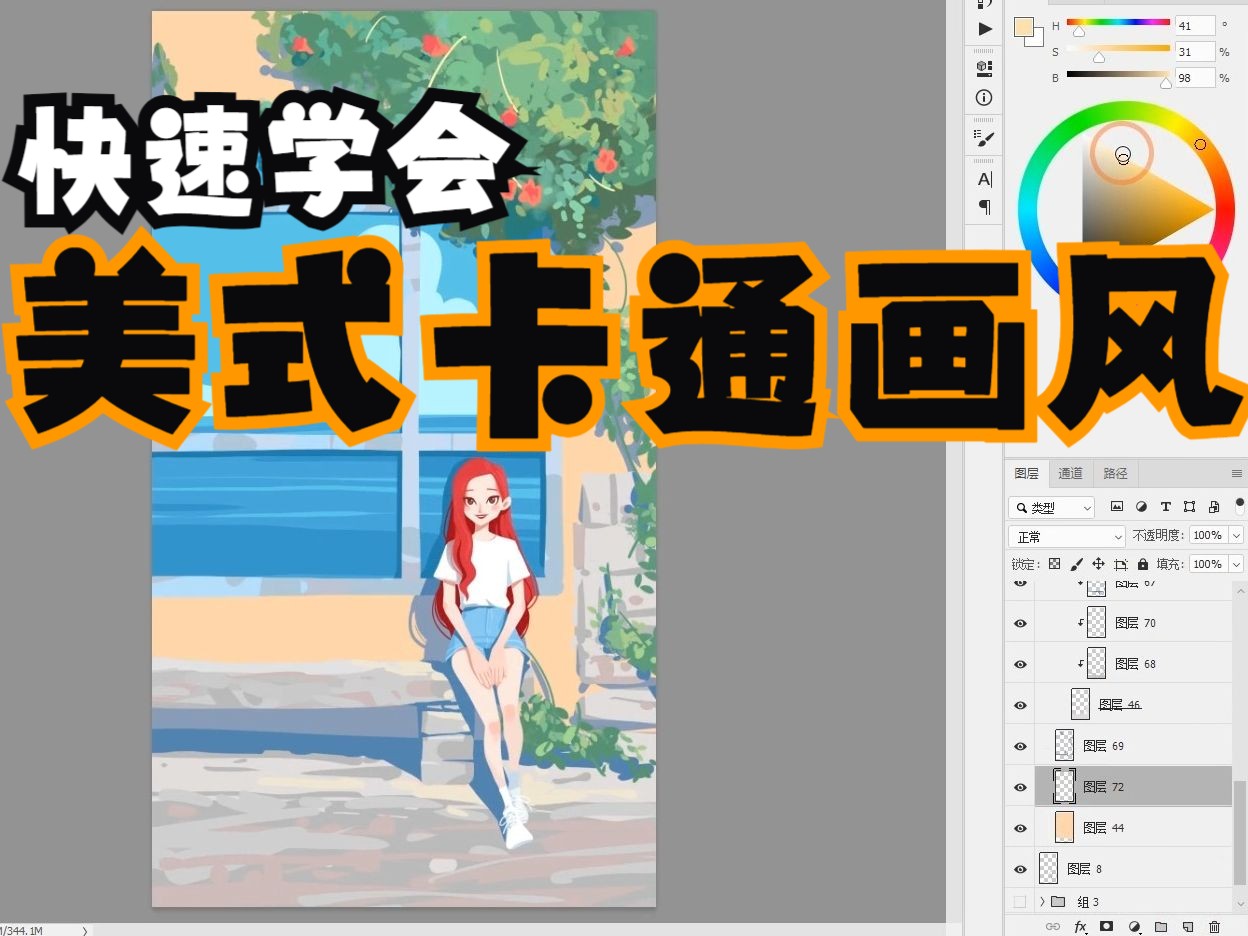
Task: Click the Create new group folder icon
Action: (x=1160, y=927)
